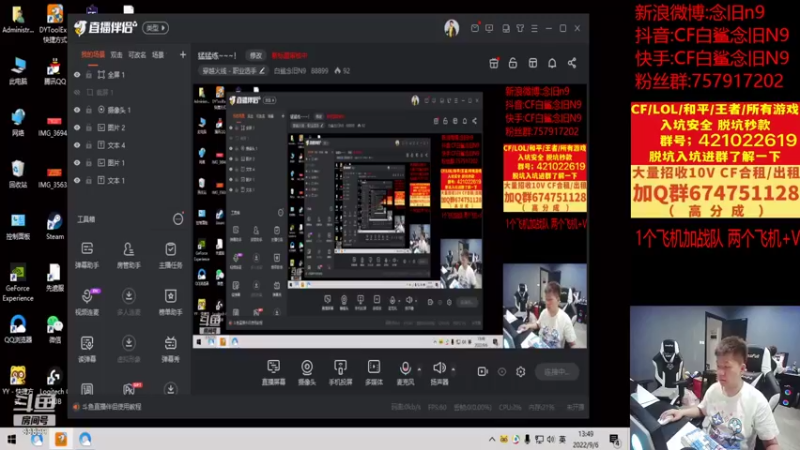This screenshot has height=450, width=800.
Task: Hide the 摄像头 1 source
Action: [x=77, y=110]
